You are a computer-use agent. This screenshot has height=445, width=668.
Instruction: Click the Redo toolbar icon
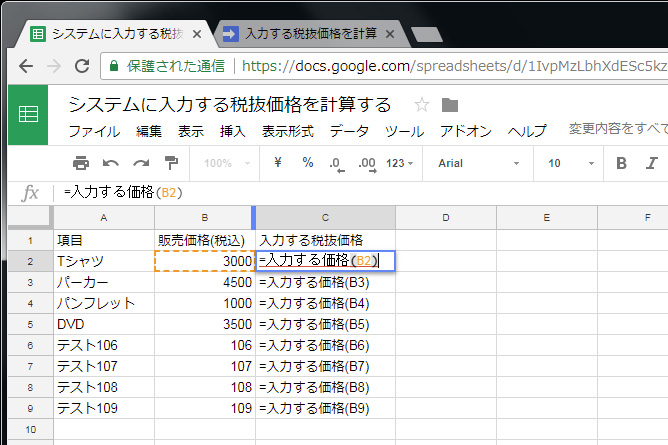(x=141, y=163)
